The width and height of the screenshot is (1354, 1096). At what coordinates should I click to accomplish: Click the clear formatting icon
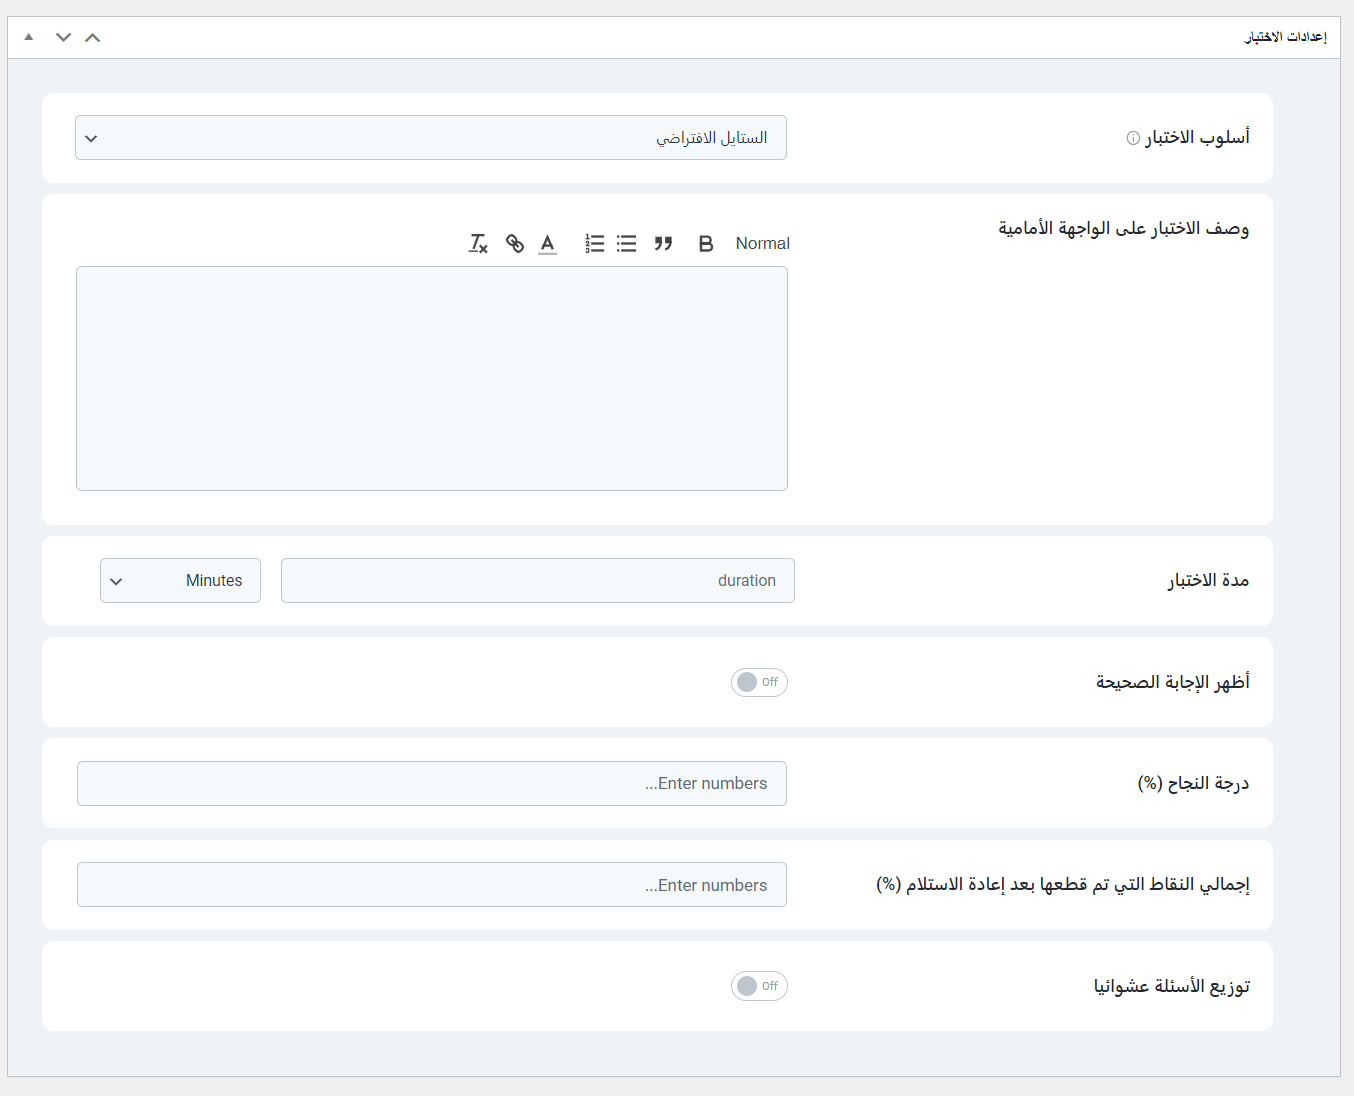coord(478,243)
